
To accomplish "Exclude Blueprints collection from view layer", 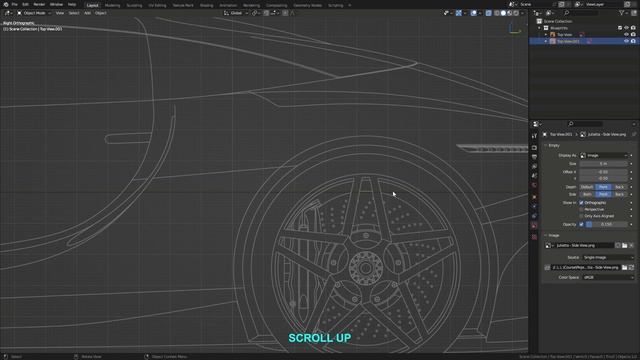I will tap(620, 28).
